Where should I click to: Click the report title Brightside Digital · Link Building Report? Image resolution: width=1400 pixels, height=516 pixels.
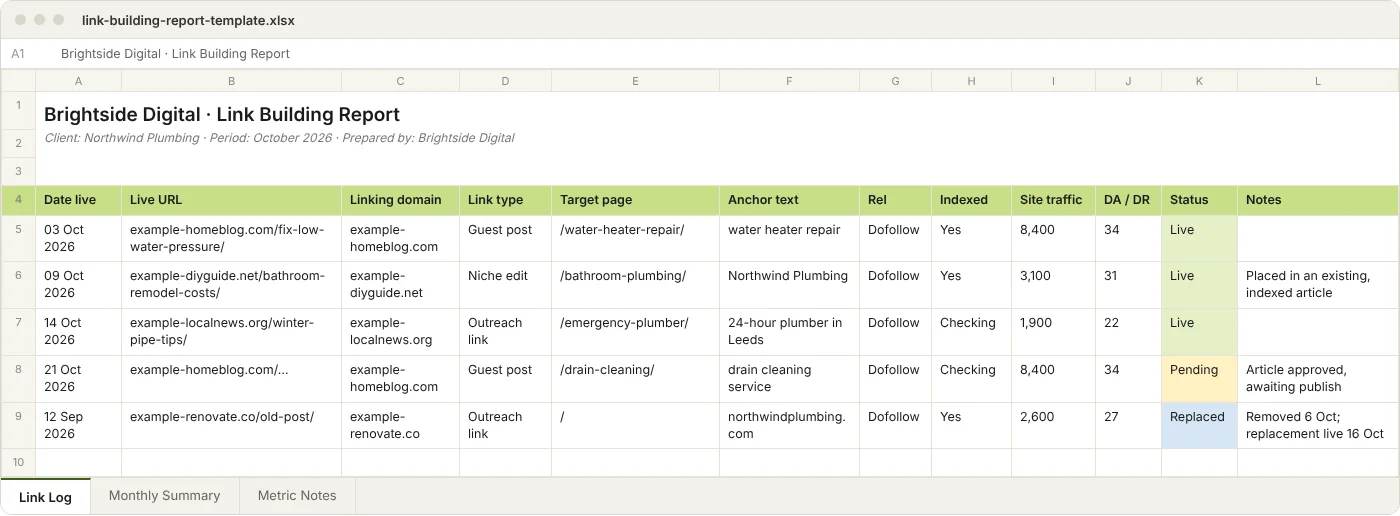[x=222, y=114]
